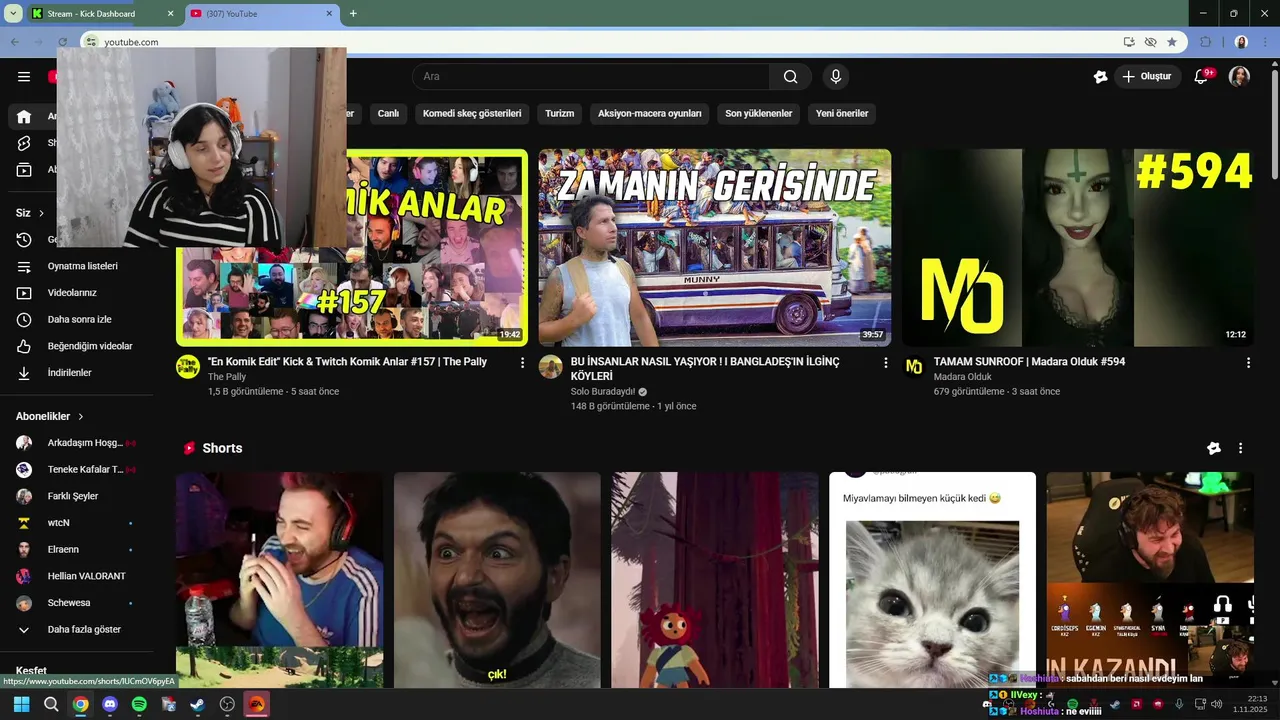Open the Chrome extensions puzzle icon
This screenshot has height=720, width=1280.
[1205, 42]
